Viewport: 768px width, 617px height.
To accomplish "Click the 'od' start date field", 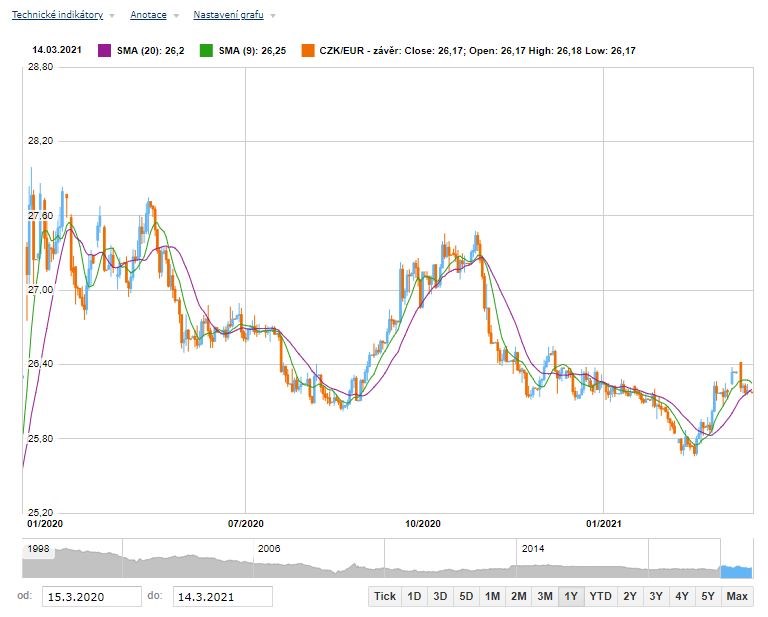I will point(92,596).
